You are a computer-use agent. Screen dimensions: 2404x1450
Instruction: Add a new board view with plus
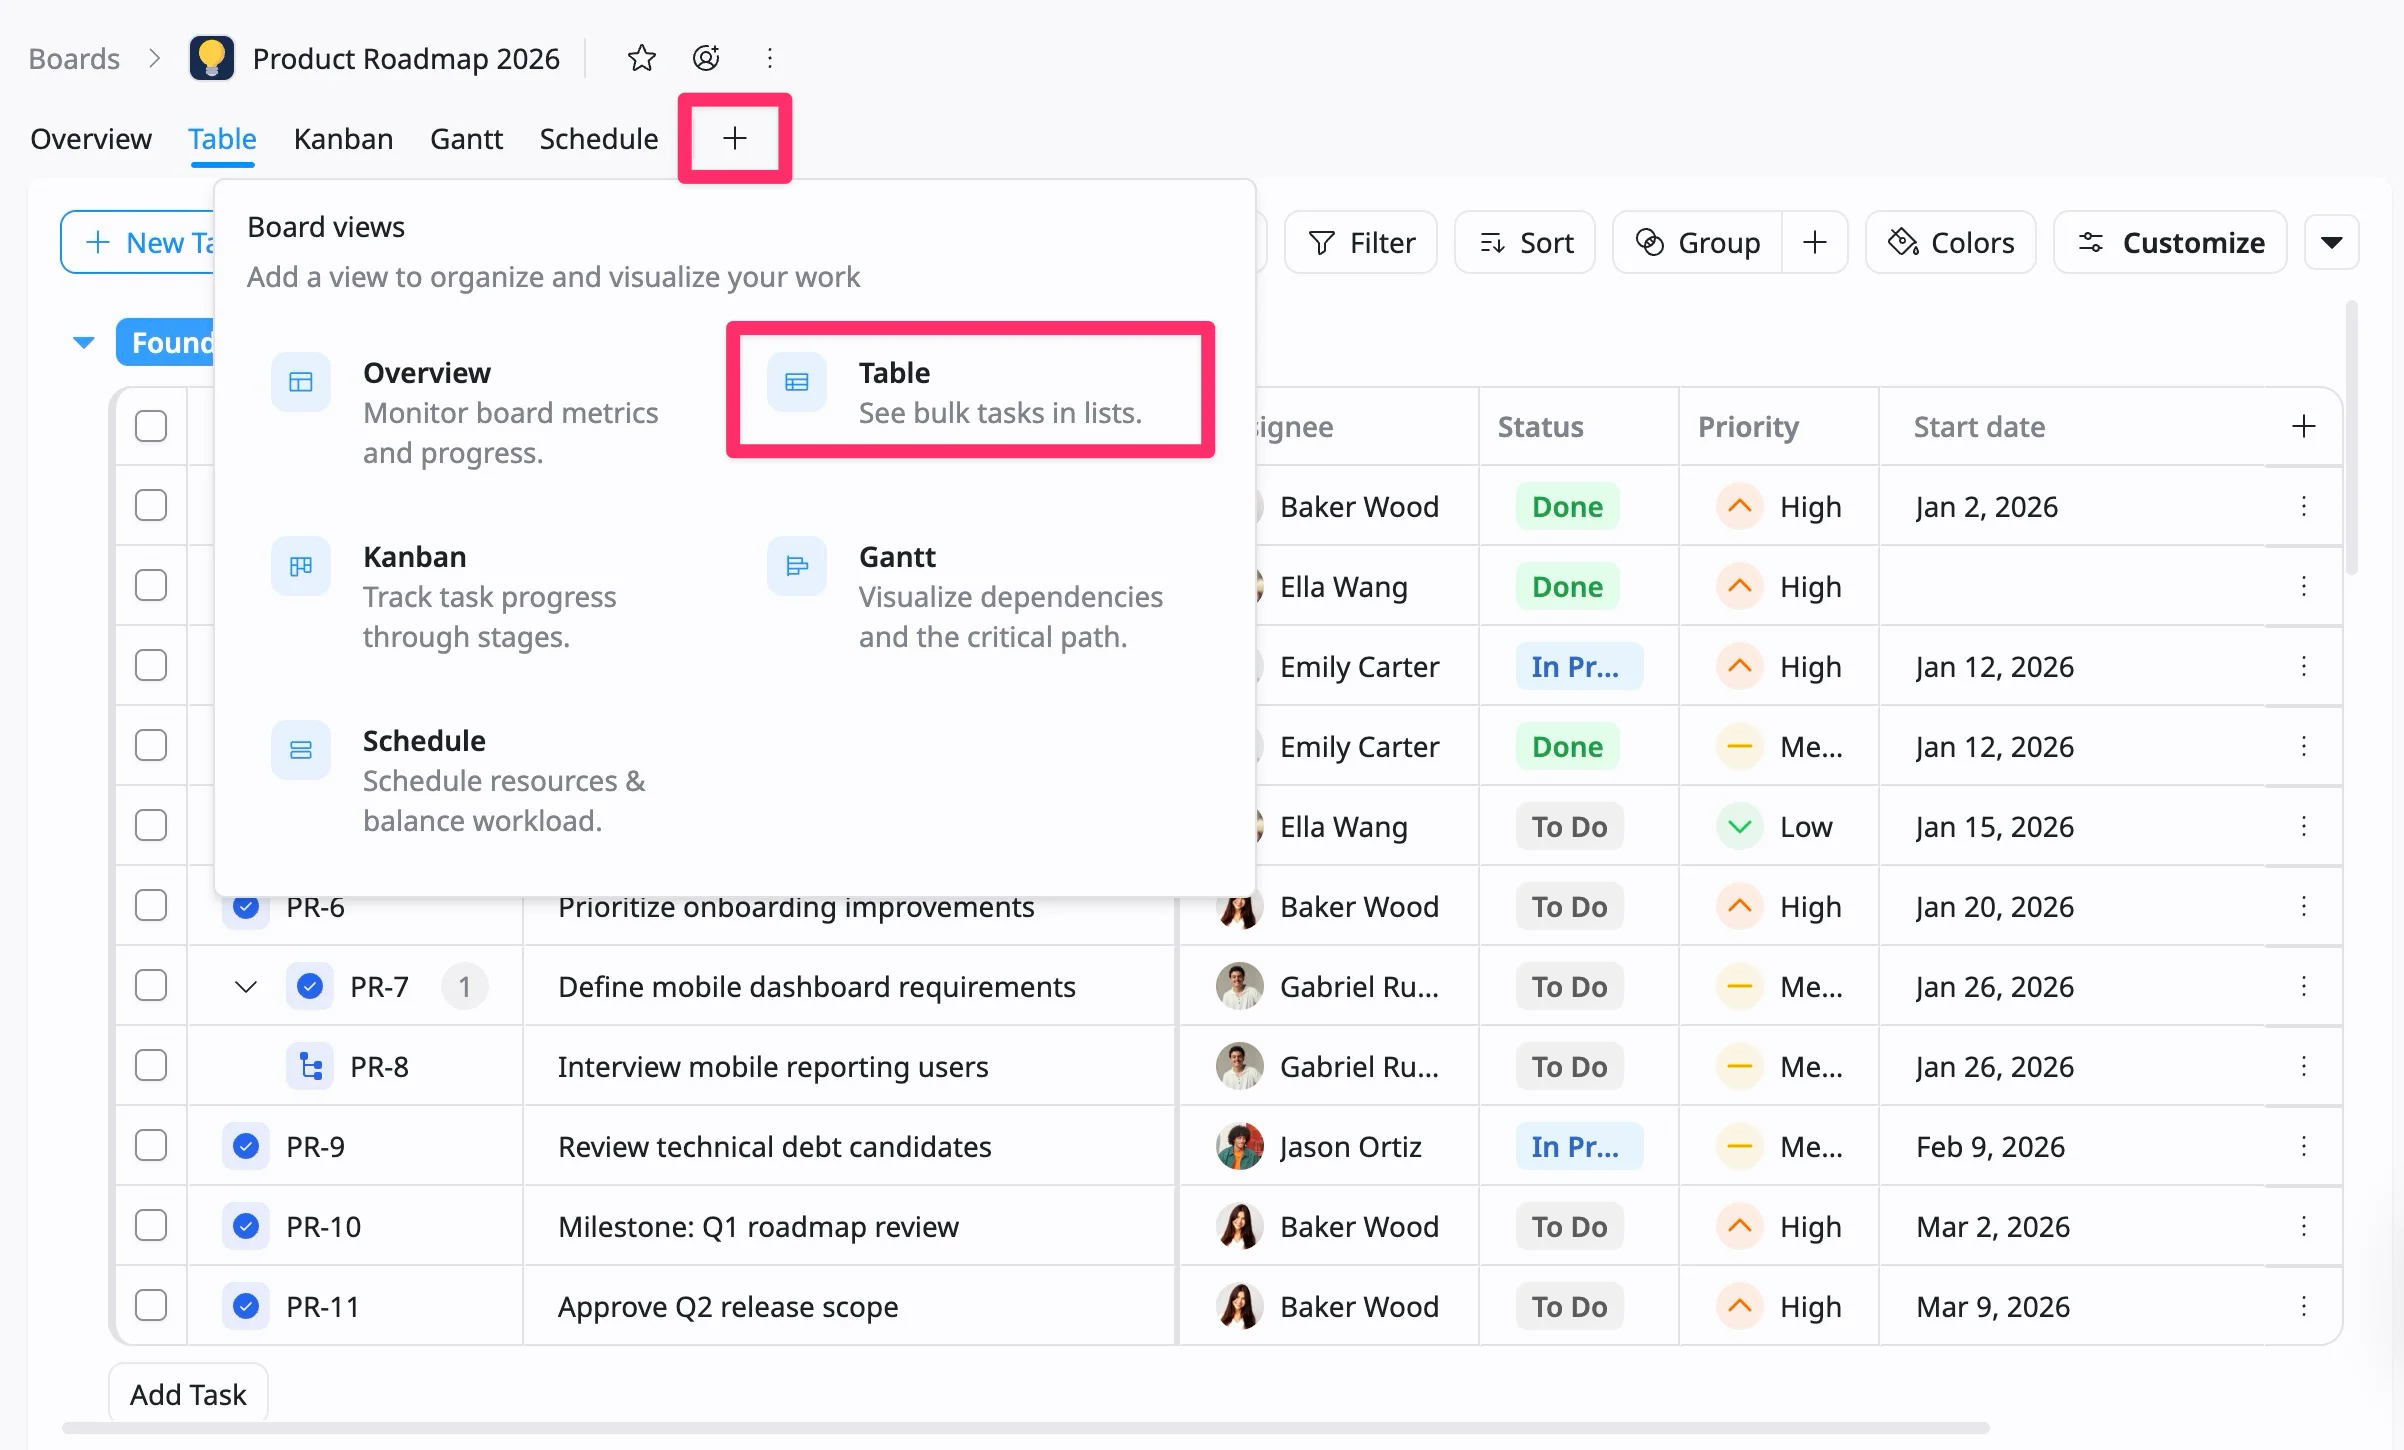(x=735, y=138)
